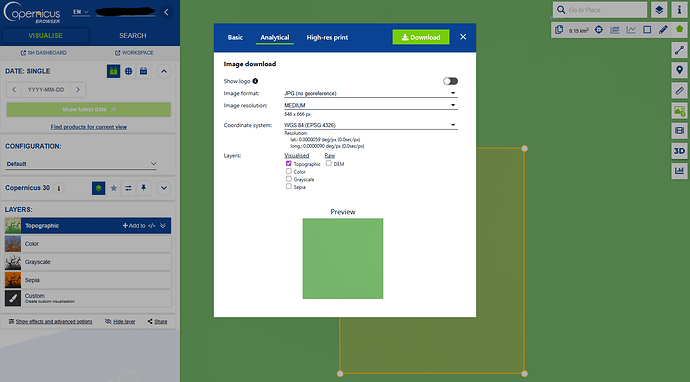Open the line chart icon in area toolbar

tap(631, 30)
